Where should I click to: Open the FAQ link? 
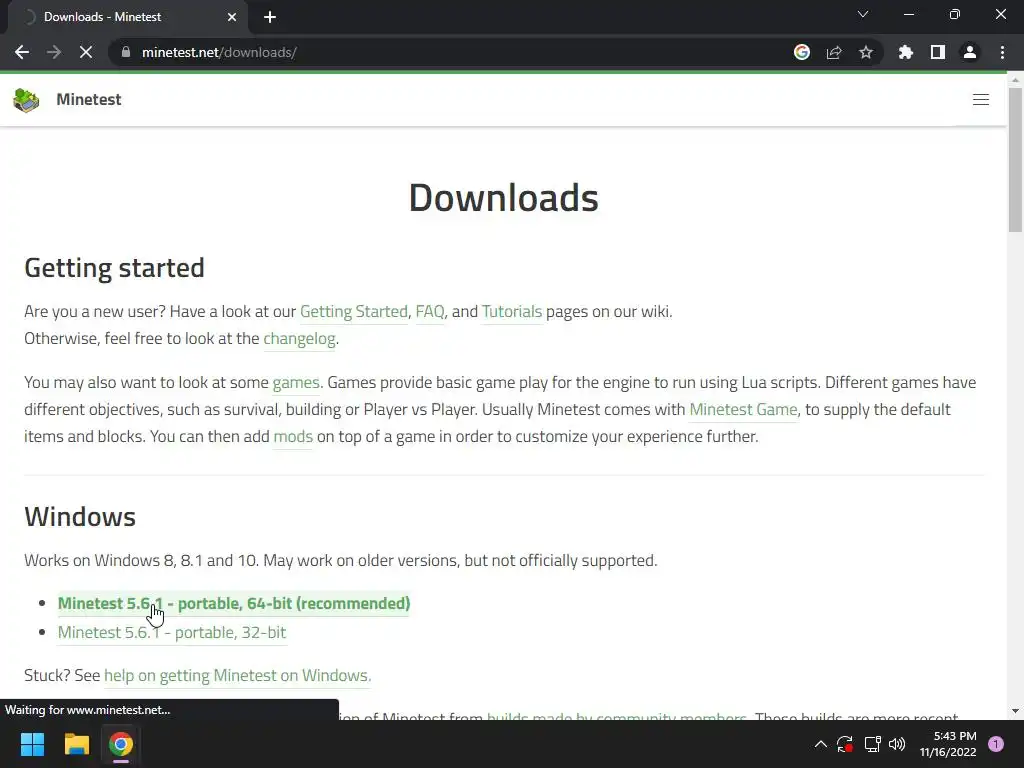pos(429,312)
